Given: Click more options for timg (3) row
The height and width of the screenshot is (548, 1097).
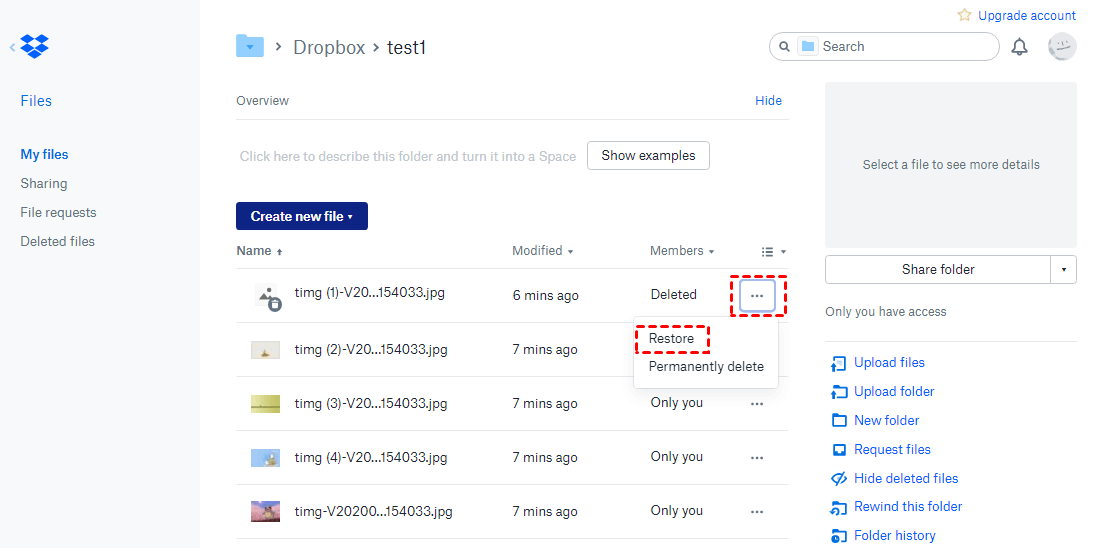Looking at the screenshot, I should [x=757, y=404].
